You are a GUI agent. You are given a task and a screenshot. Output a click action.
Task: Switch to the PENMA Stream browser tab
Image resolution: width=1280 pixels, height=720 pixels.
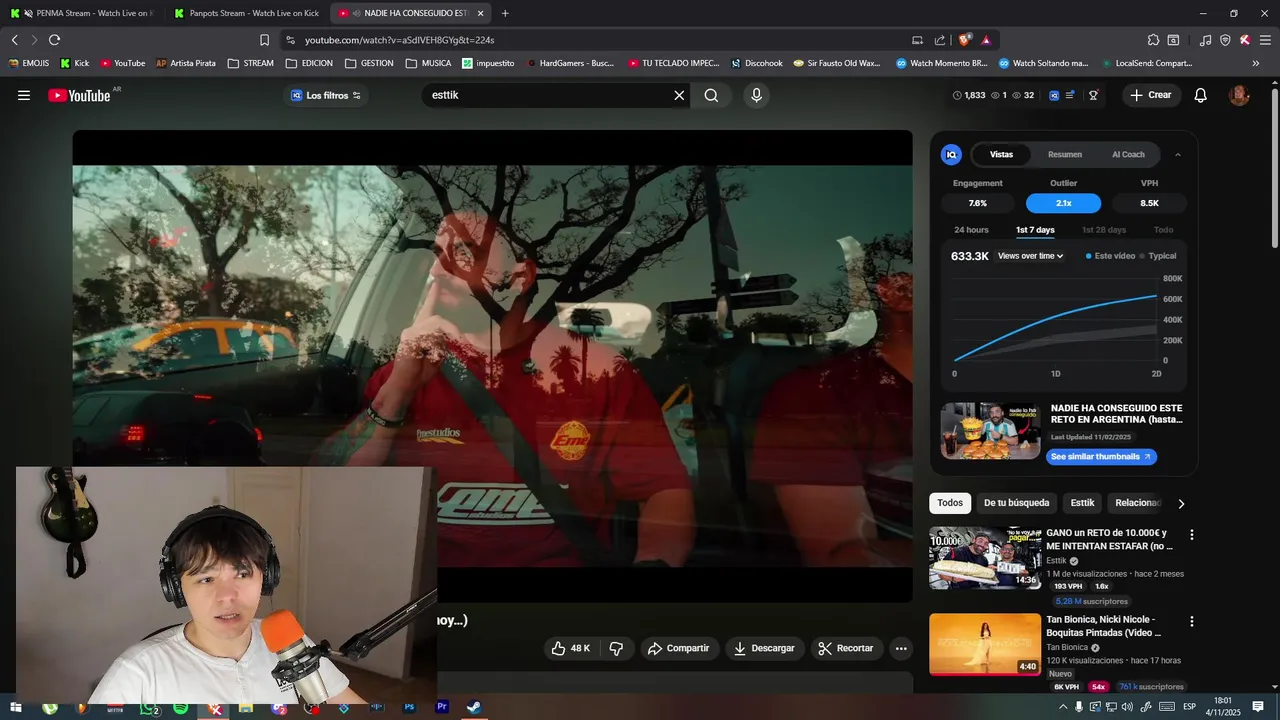click(x=83, y=13)
